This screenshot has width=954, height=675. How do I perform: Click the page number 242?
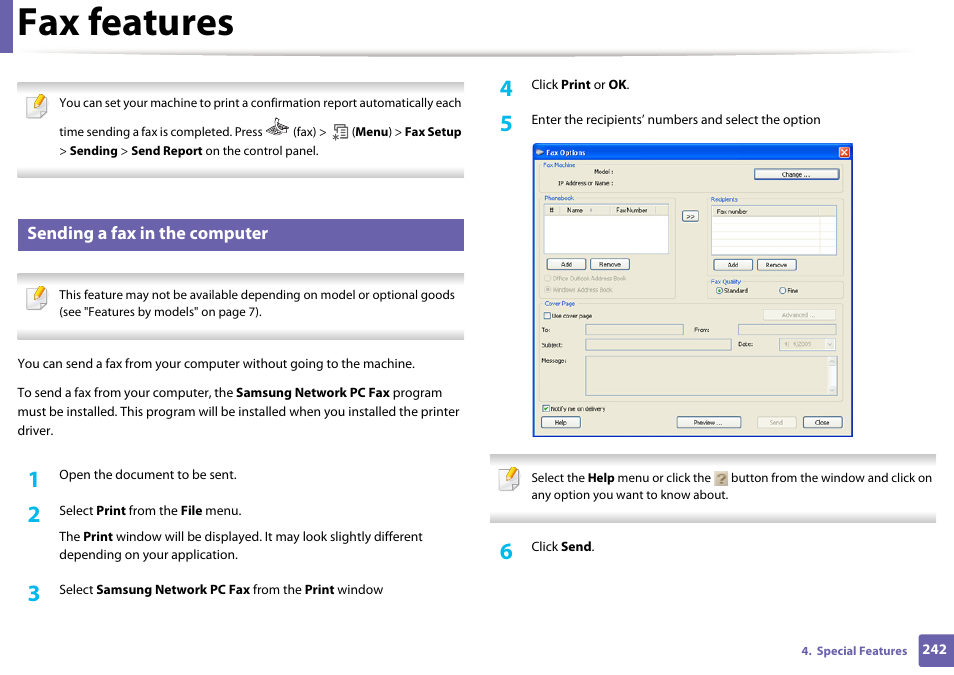[934, 649]
